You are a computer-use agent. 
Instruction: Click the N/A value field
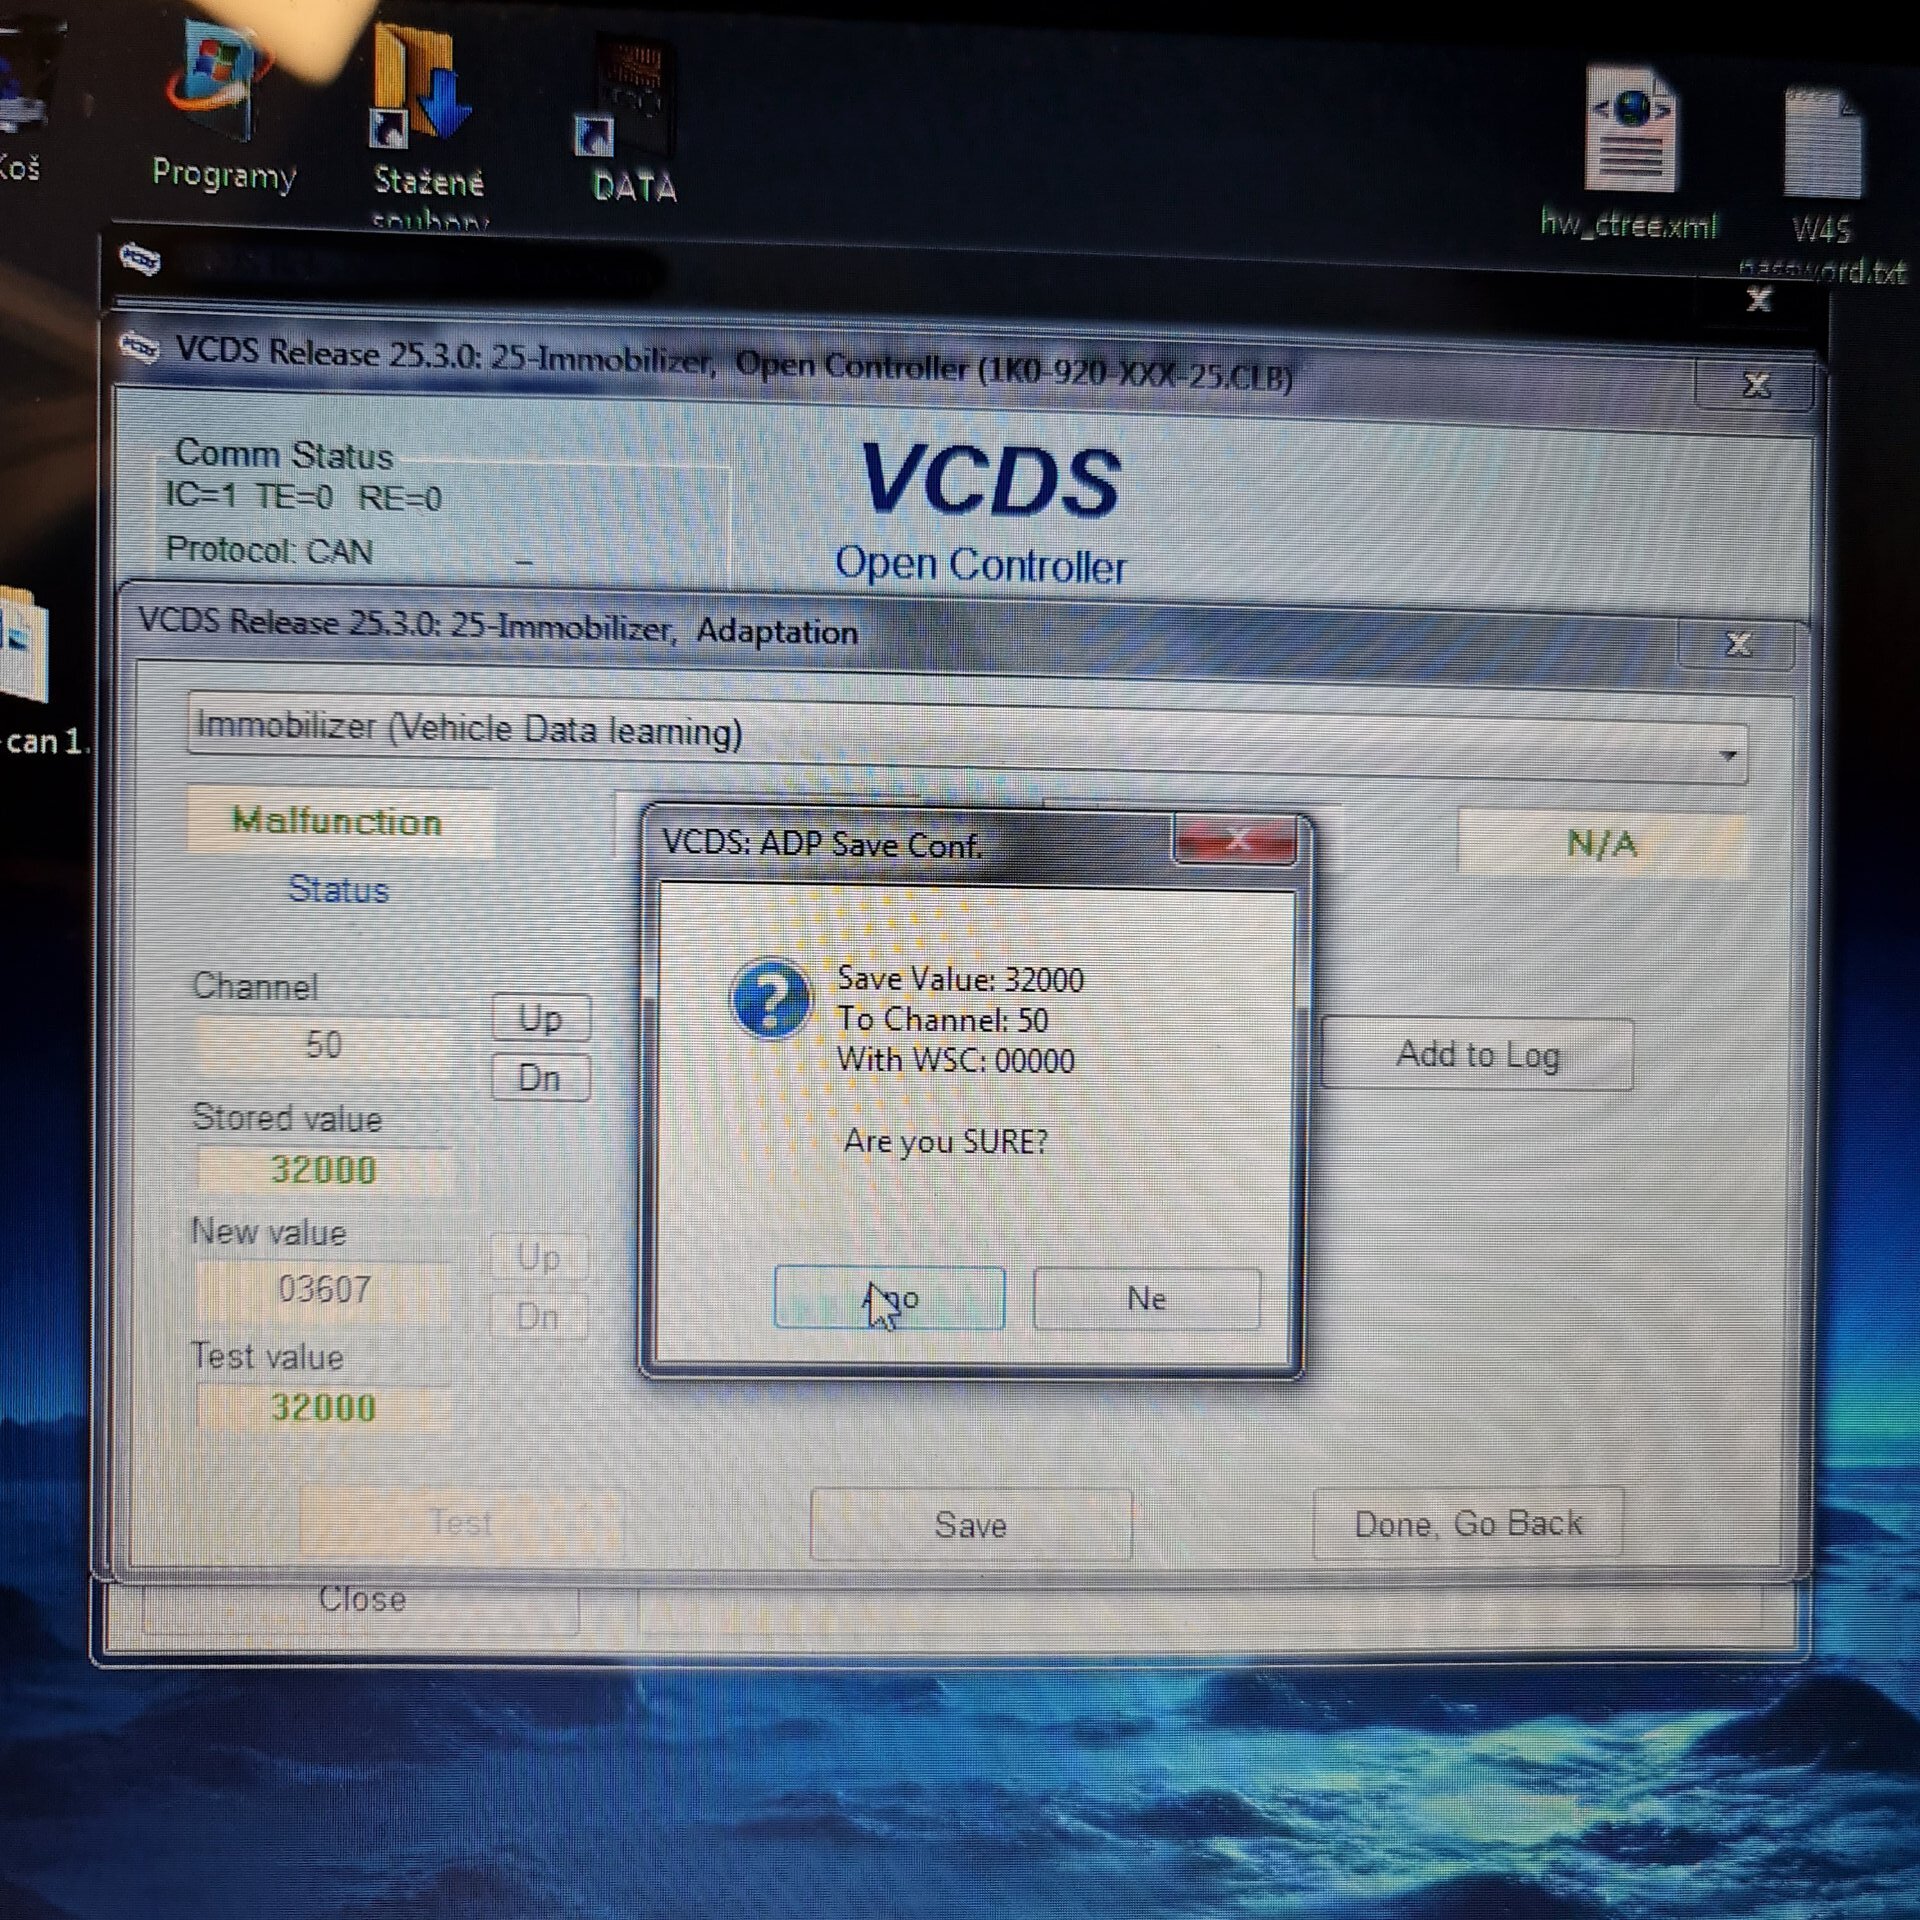click(x=1601, y=844)
